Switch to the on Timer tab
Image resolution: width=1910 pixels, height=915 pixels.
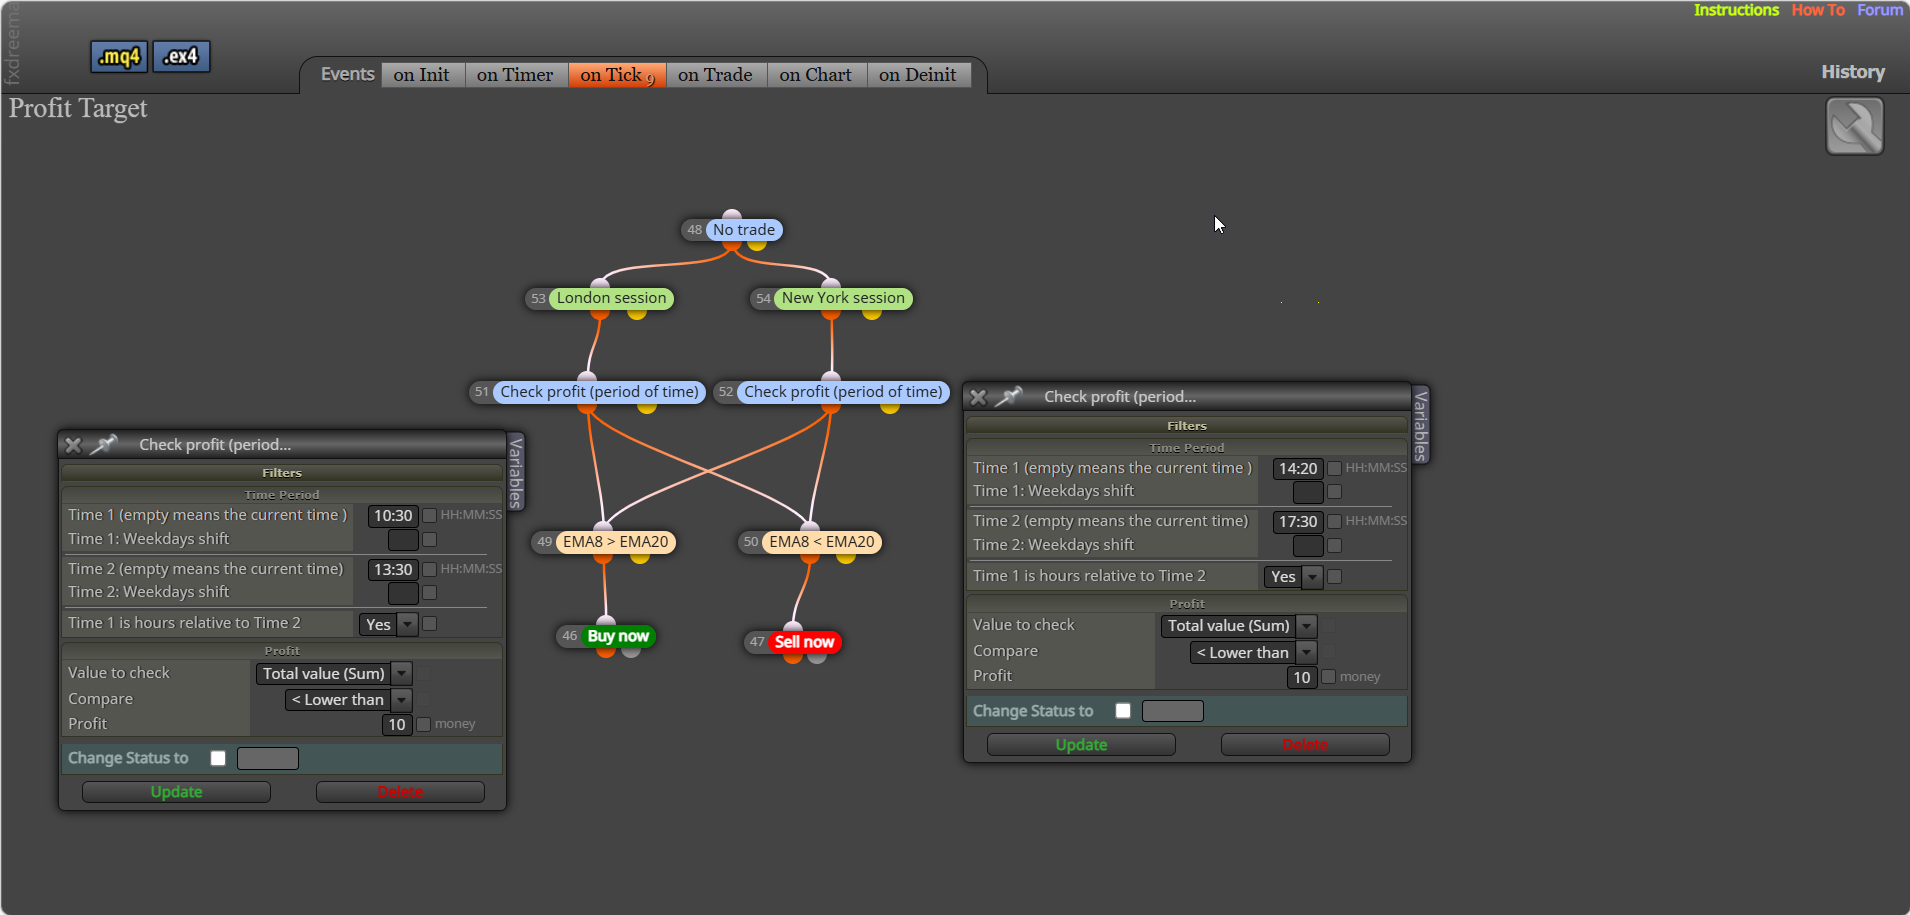click(514, 75)
